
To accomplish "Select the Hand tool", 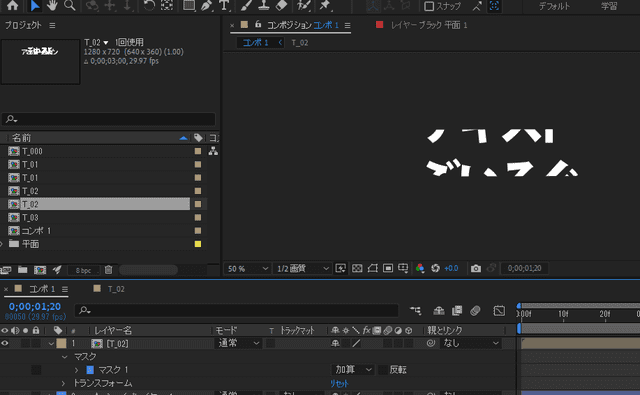I will [x=52, y=5].
